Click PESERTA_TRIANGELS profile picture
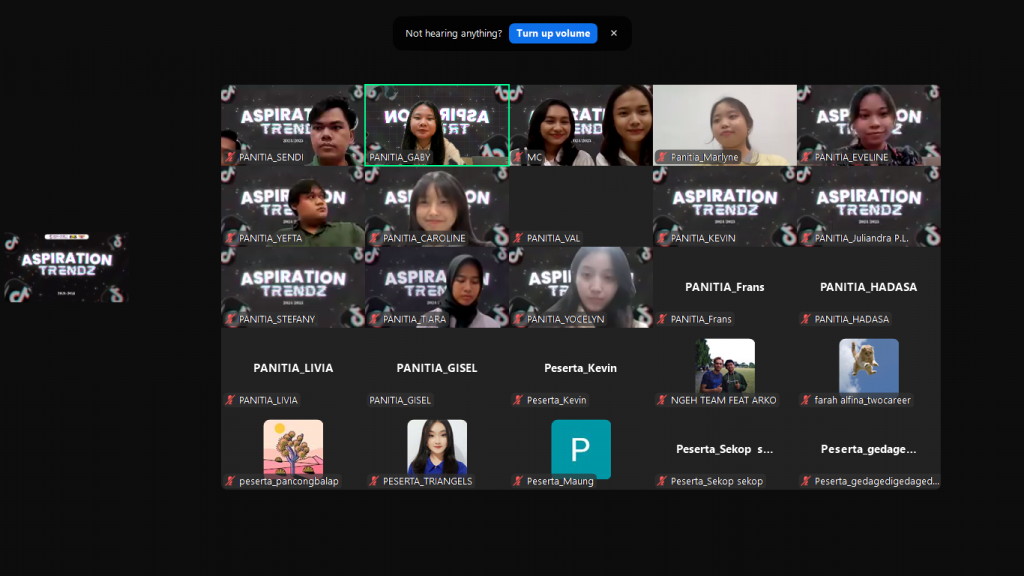 pyautogui.click(x=437, y=447)
